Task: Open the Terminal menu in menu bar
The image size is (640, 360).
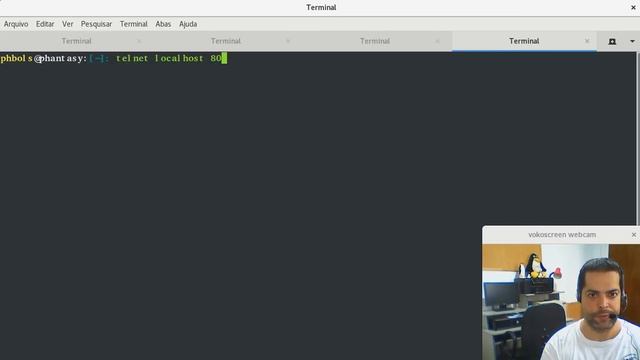Action: [x=133, y=24]
